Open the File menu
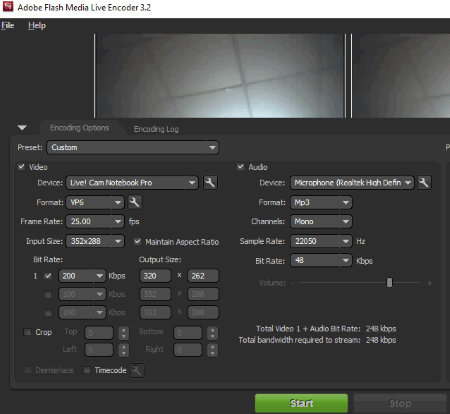This screenshot has width=450, height=414. [8, 25]
